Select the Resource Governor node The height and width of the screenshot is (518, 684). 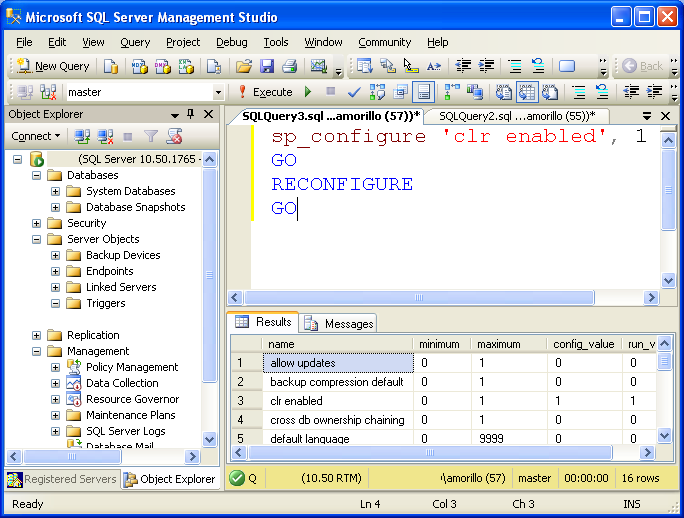pyautogui.click(x=133, y=399)
